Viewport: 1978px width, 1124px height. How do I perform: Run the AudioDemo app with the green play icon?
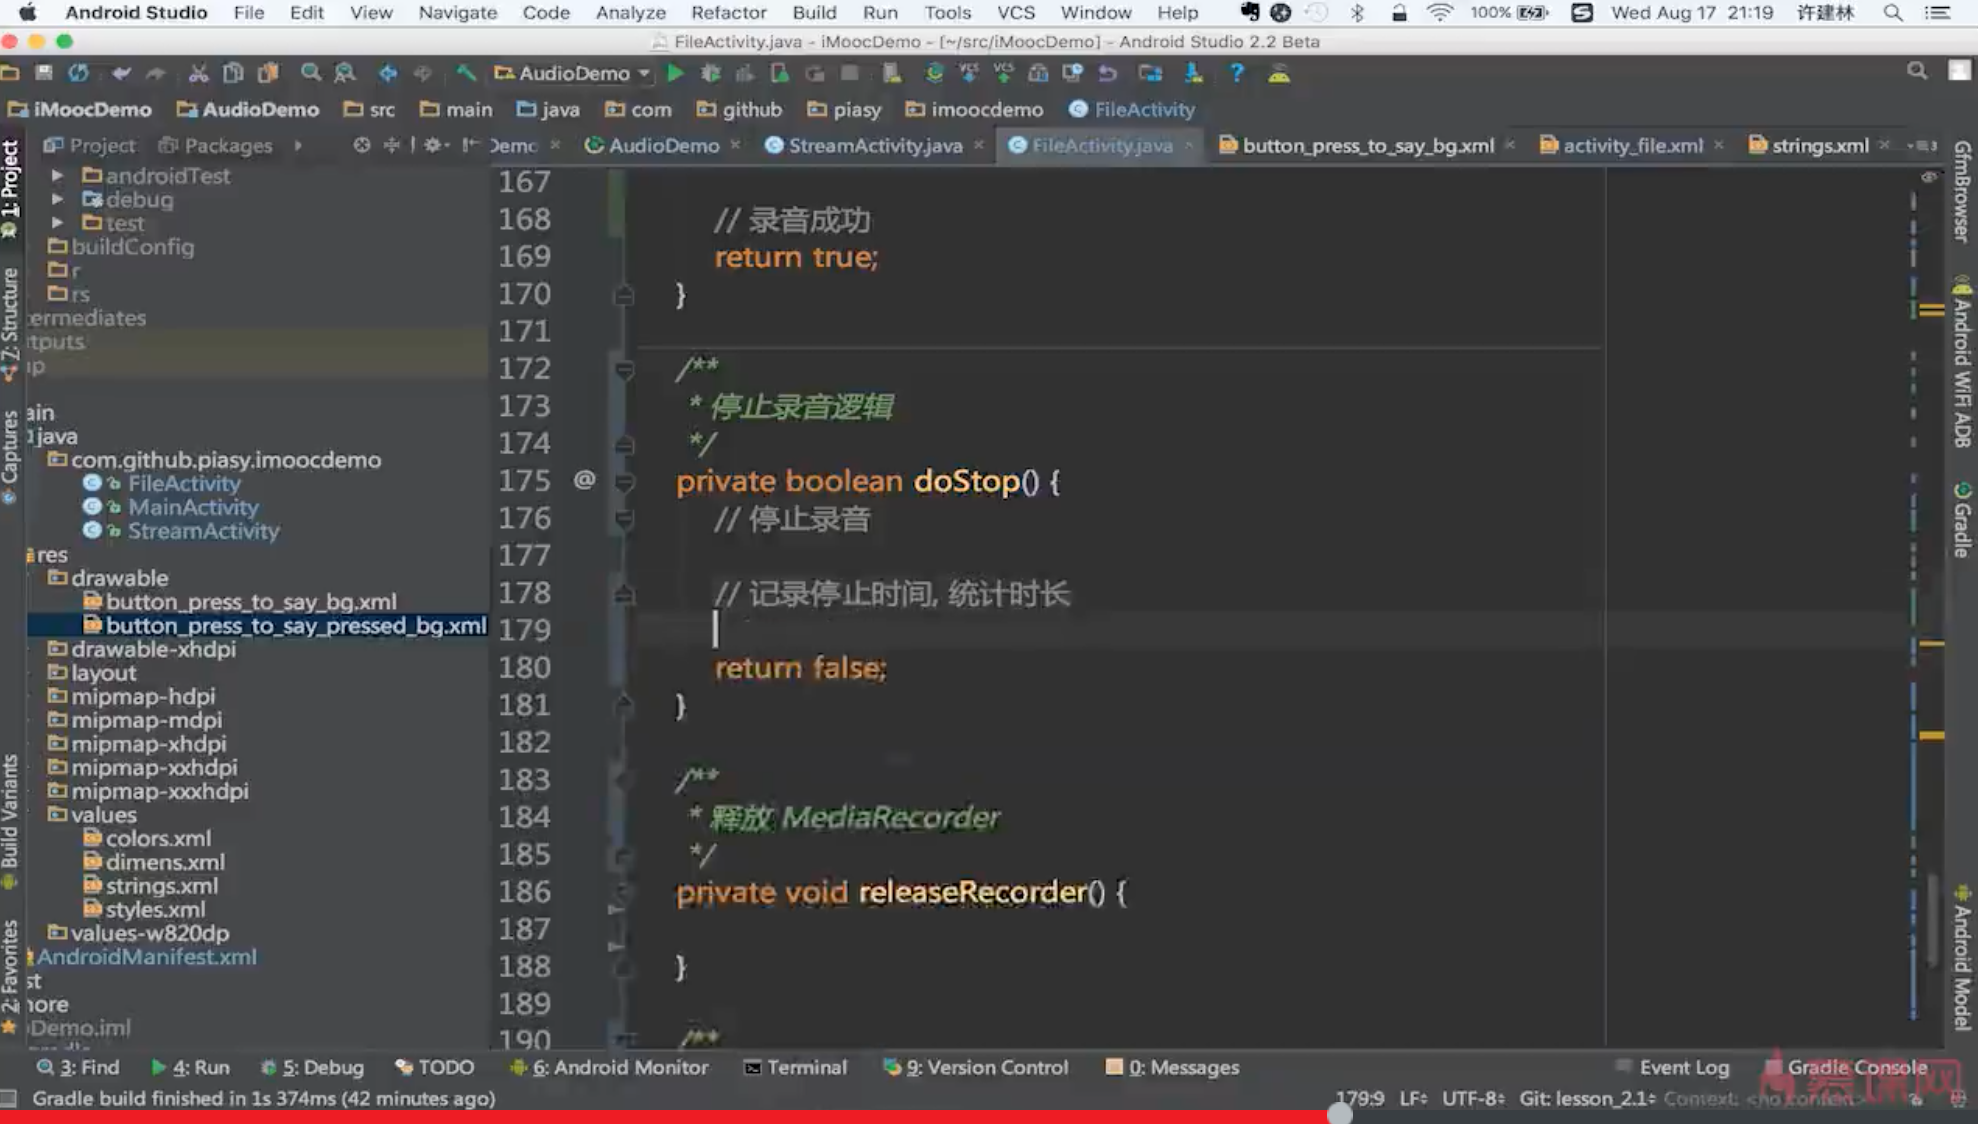pyautogui.click(x=675, y=73)
